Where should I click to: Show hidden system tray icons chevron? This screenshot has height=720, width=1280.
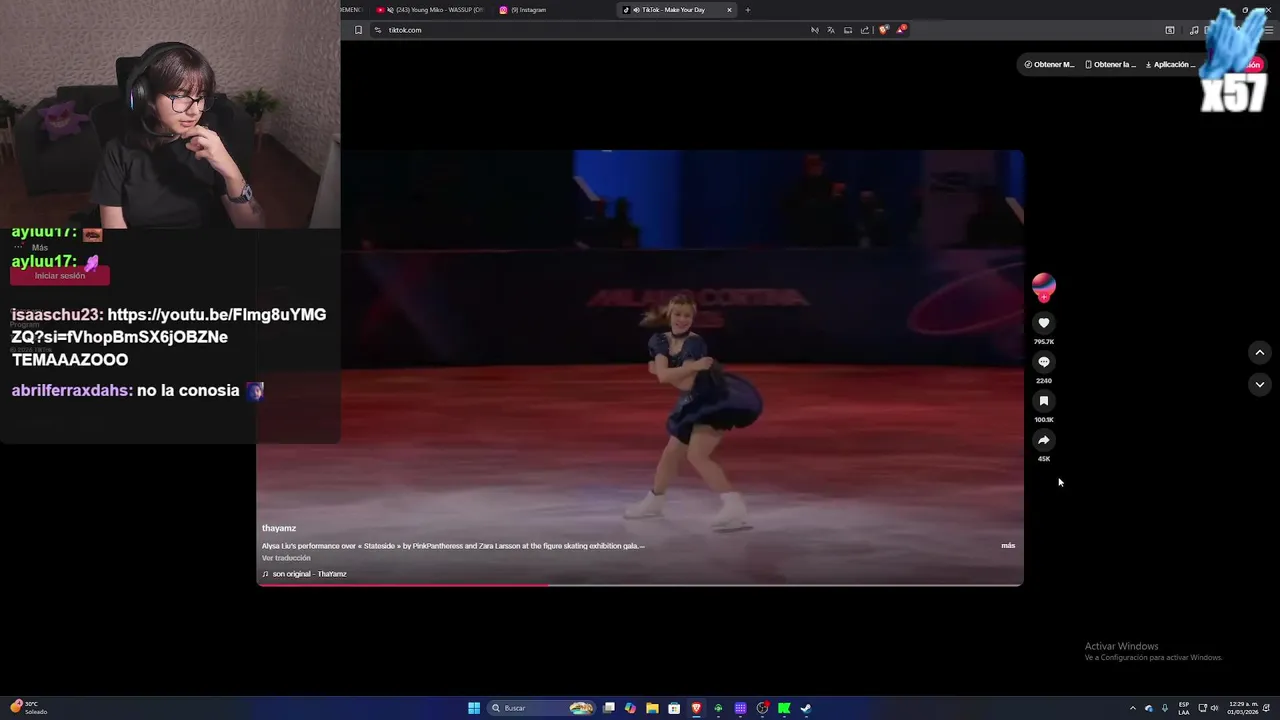click(x=1133, y=708)
